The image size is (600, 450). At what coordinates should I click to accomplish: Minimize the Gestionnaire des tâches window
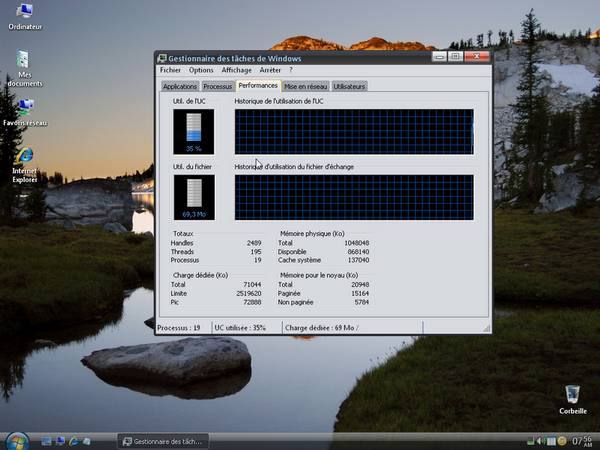tap(439, 57)
